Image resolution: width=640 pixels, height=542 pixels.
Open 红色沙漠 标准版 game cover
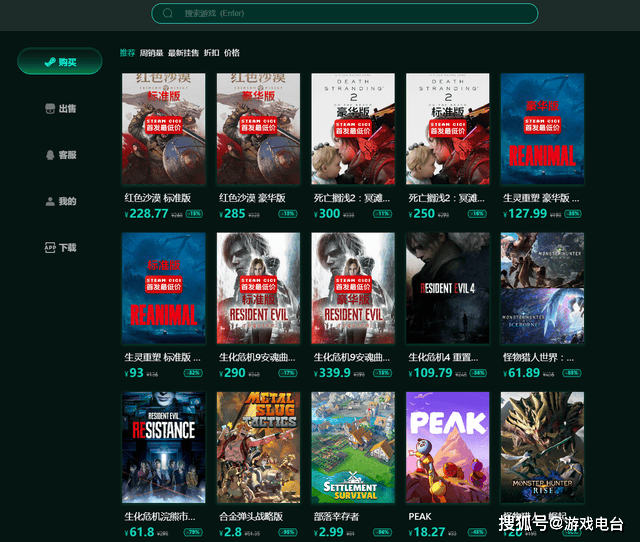(x=163, y=128)
